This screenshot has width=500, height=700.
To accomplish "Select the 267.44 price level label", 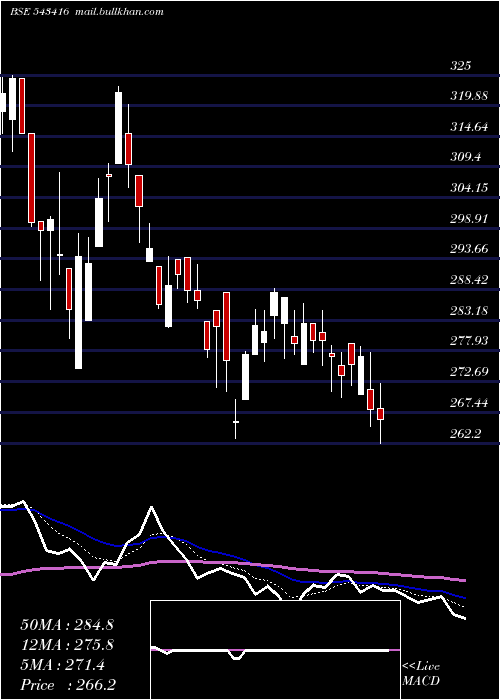I will pos(469,404).
